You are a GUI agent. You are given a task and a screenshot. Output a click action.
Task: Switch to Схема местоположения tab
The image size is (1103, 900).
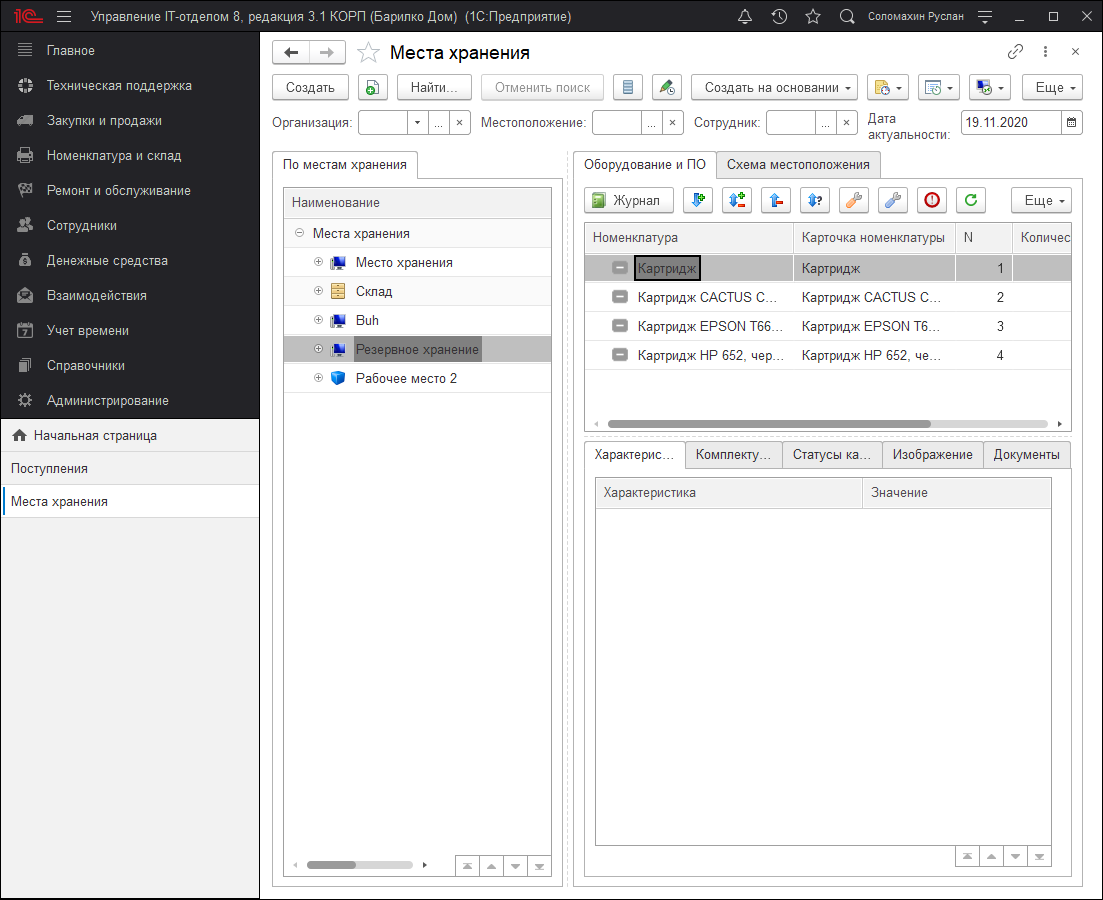tap(798, 164)
